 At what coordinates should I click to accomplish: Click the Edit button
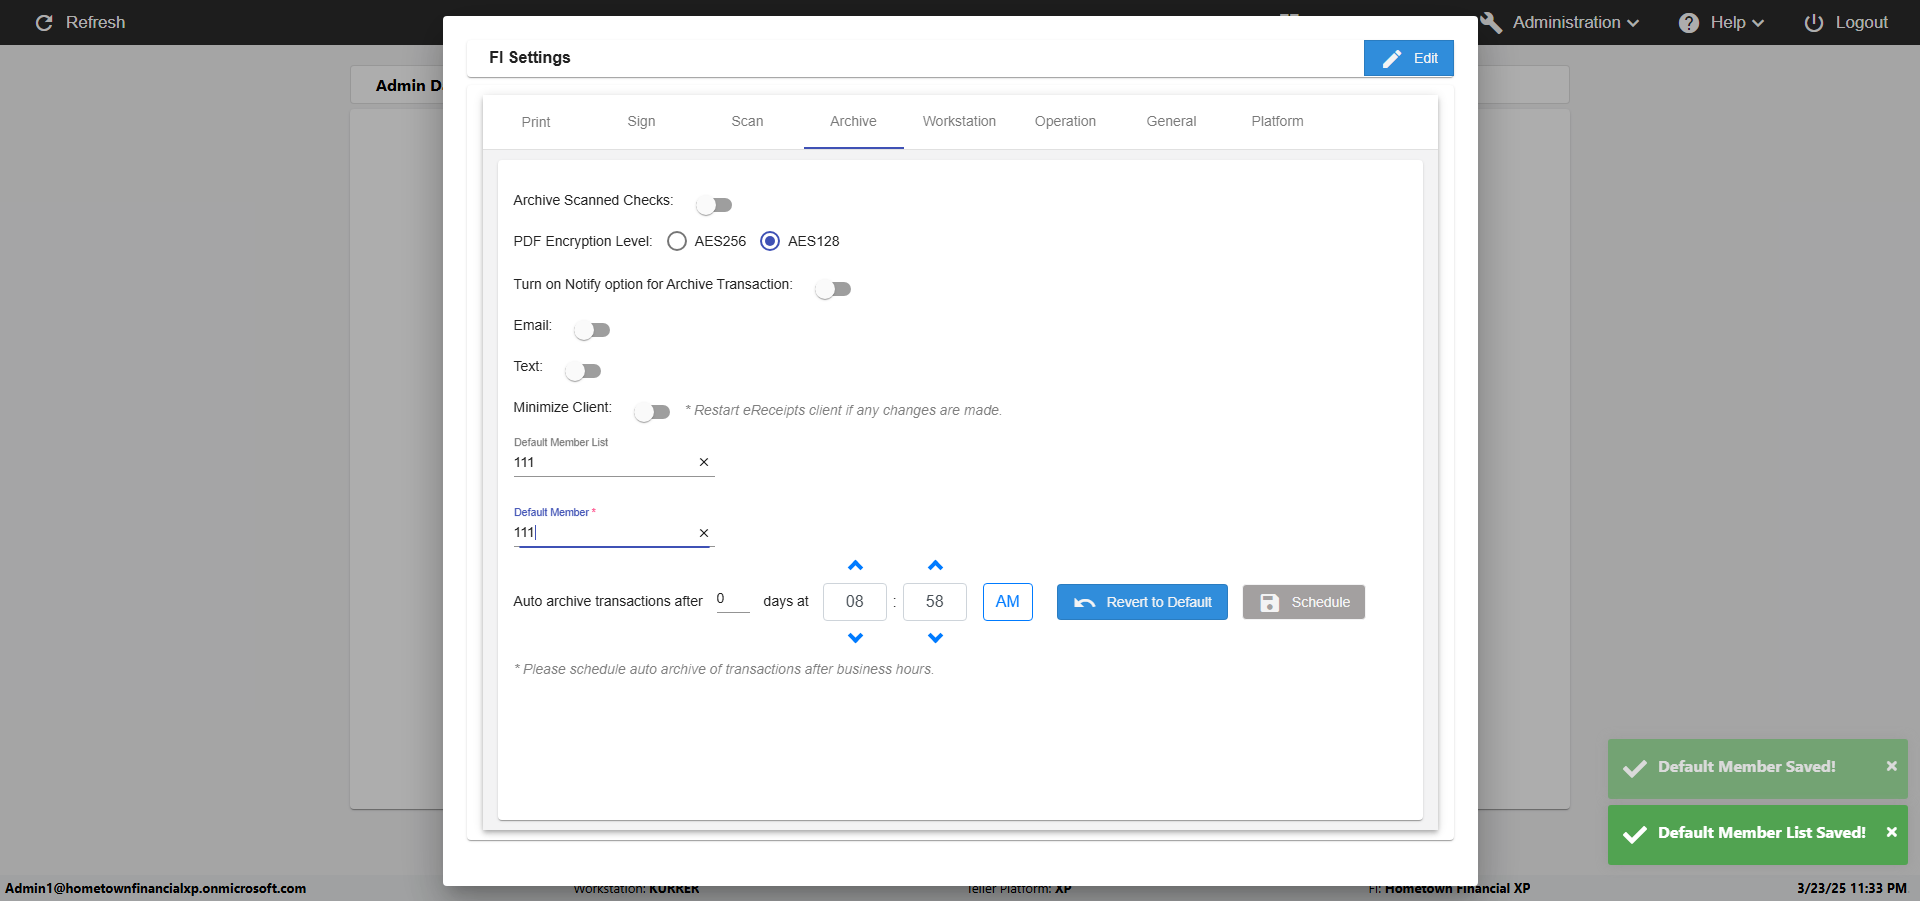coord(1408,58)
